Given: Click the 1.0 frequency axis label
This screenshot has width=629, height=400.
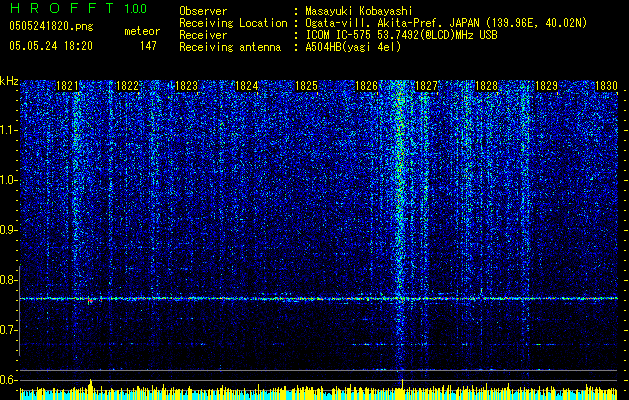Looking at the screenshot, I should tap(8, 180).
